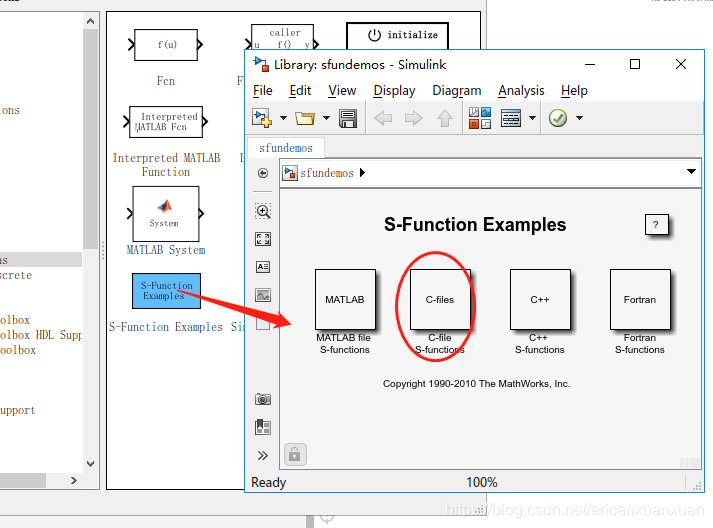
Task: Select the S-Function Examples block
Action: [166, 291]
